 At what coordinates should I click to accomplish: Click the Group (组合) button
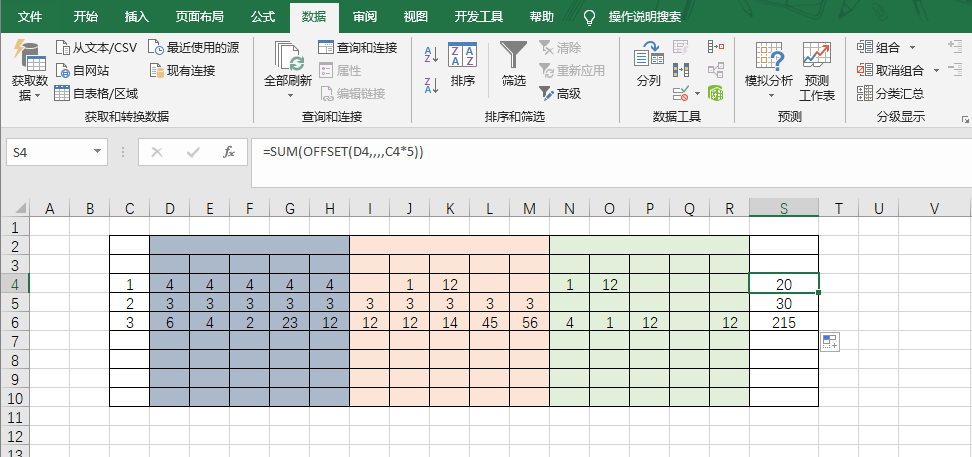879,48
